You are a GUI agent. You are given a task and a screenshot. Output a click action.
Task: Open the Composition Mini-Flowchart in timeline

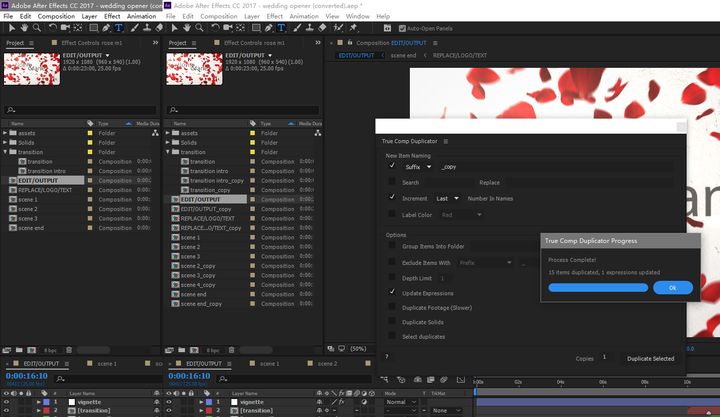[384, 379]
